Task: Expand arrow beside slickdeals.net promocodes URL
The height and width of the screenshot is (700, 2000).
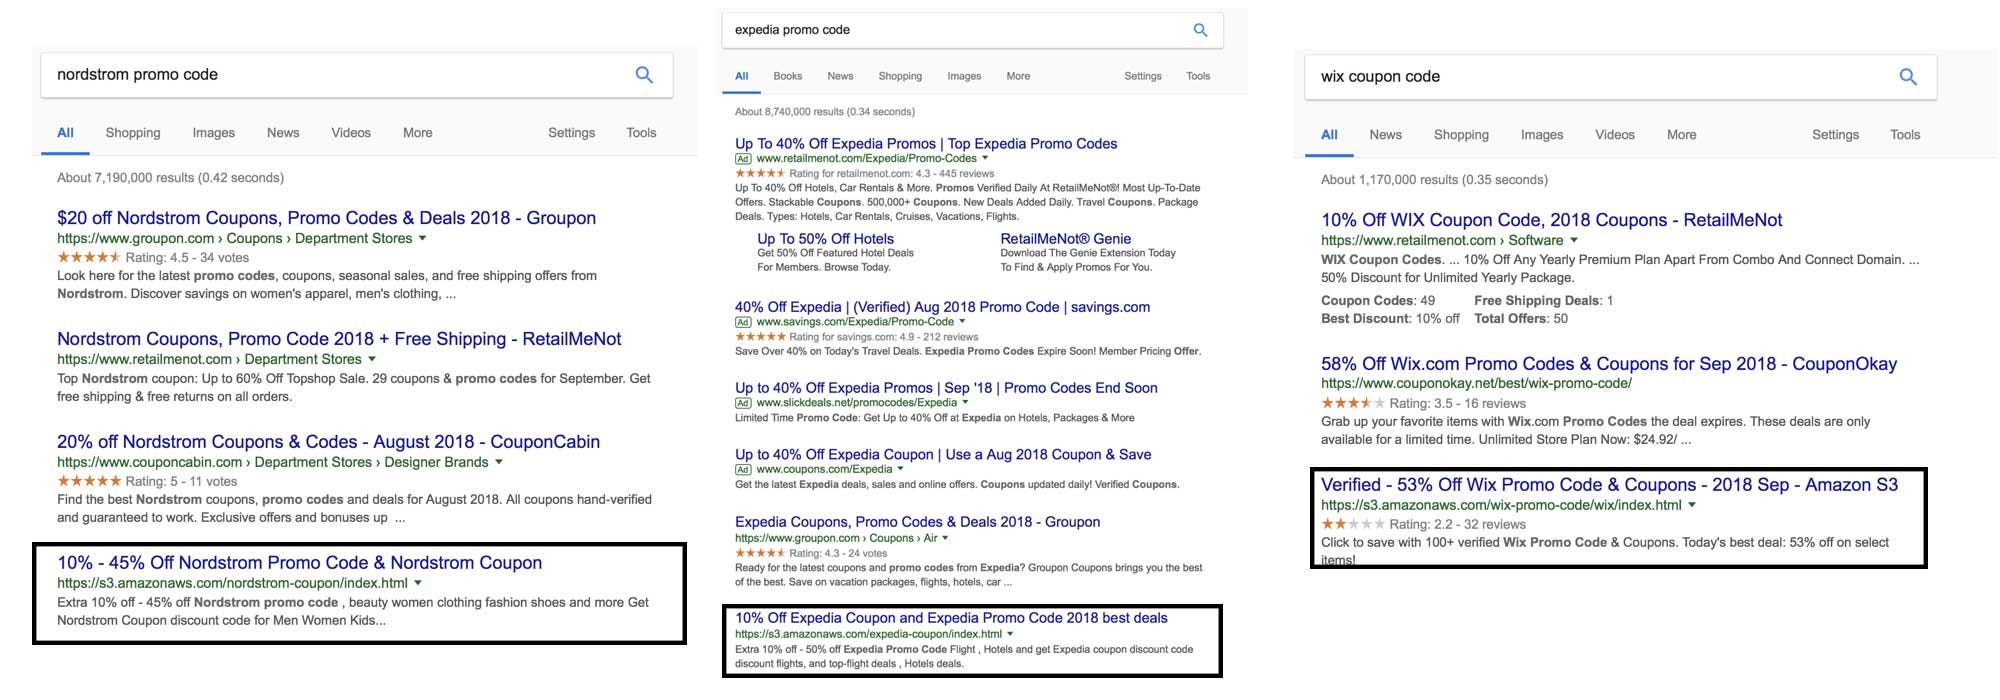Action: (965, 403)
